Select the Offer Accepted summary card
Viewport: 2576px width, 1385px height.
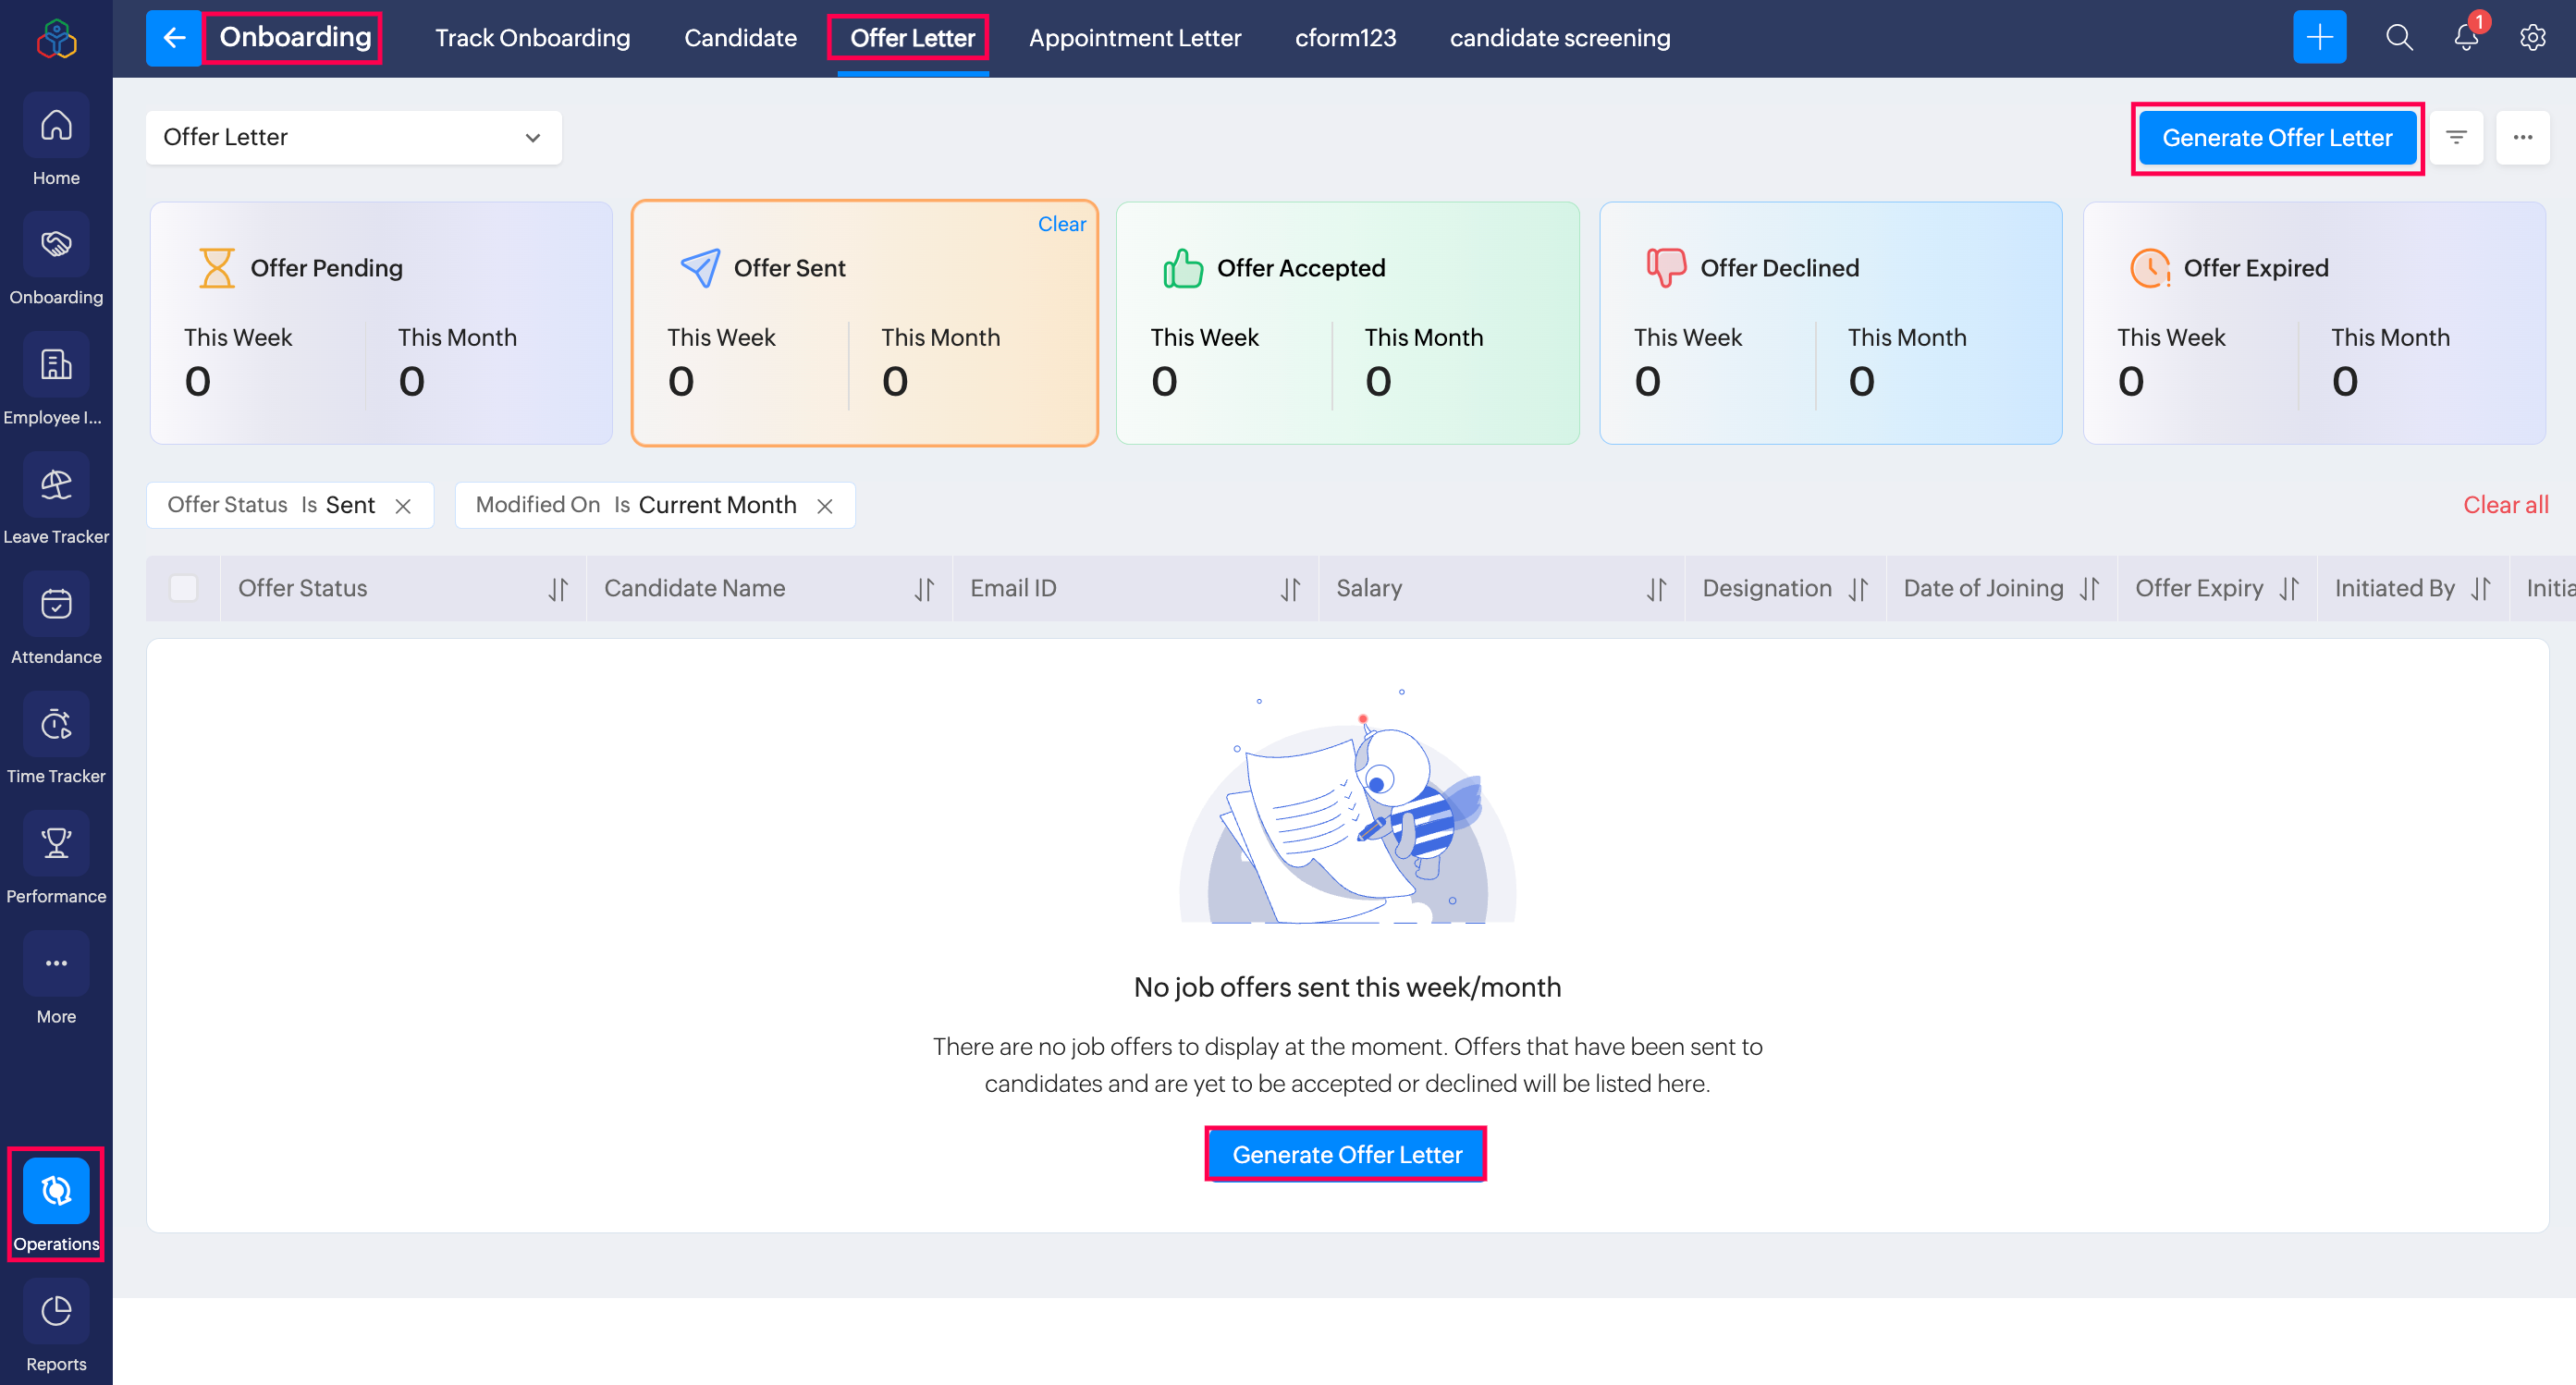click(1346, 322)
